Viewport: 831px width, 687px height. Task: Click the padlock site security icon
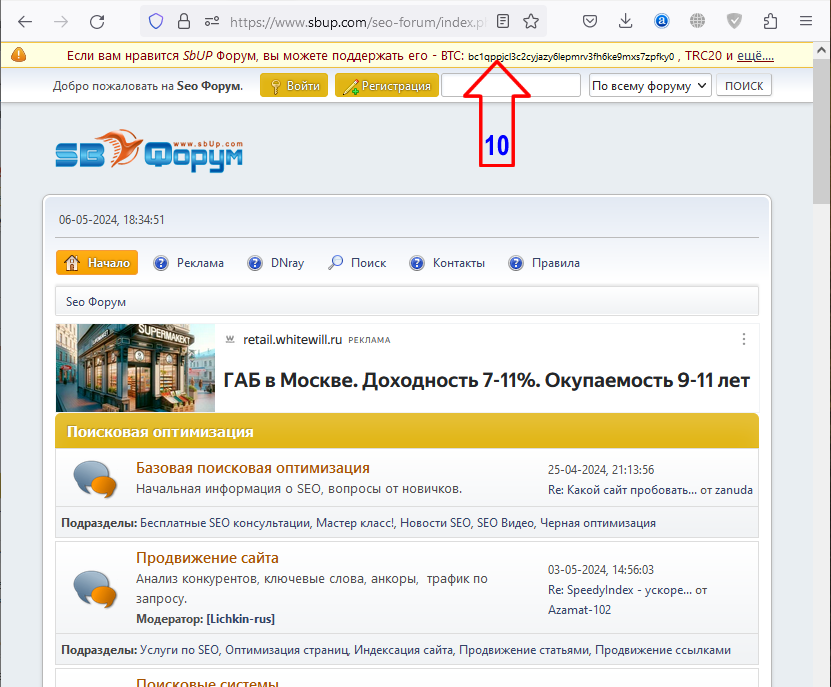[183, 21]
